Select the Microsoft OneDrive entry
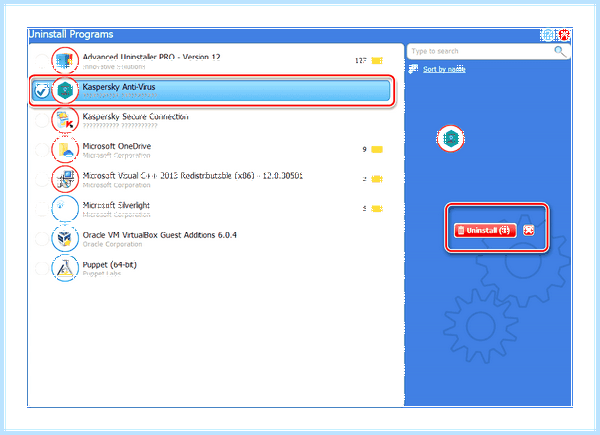 point(117,146)
